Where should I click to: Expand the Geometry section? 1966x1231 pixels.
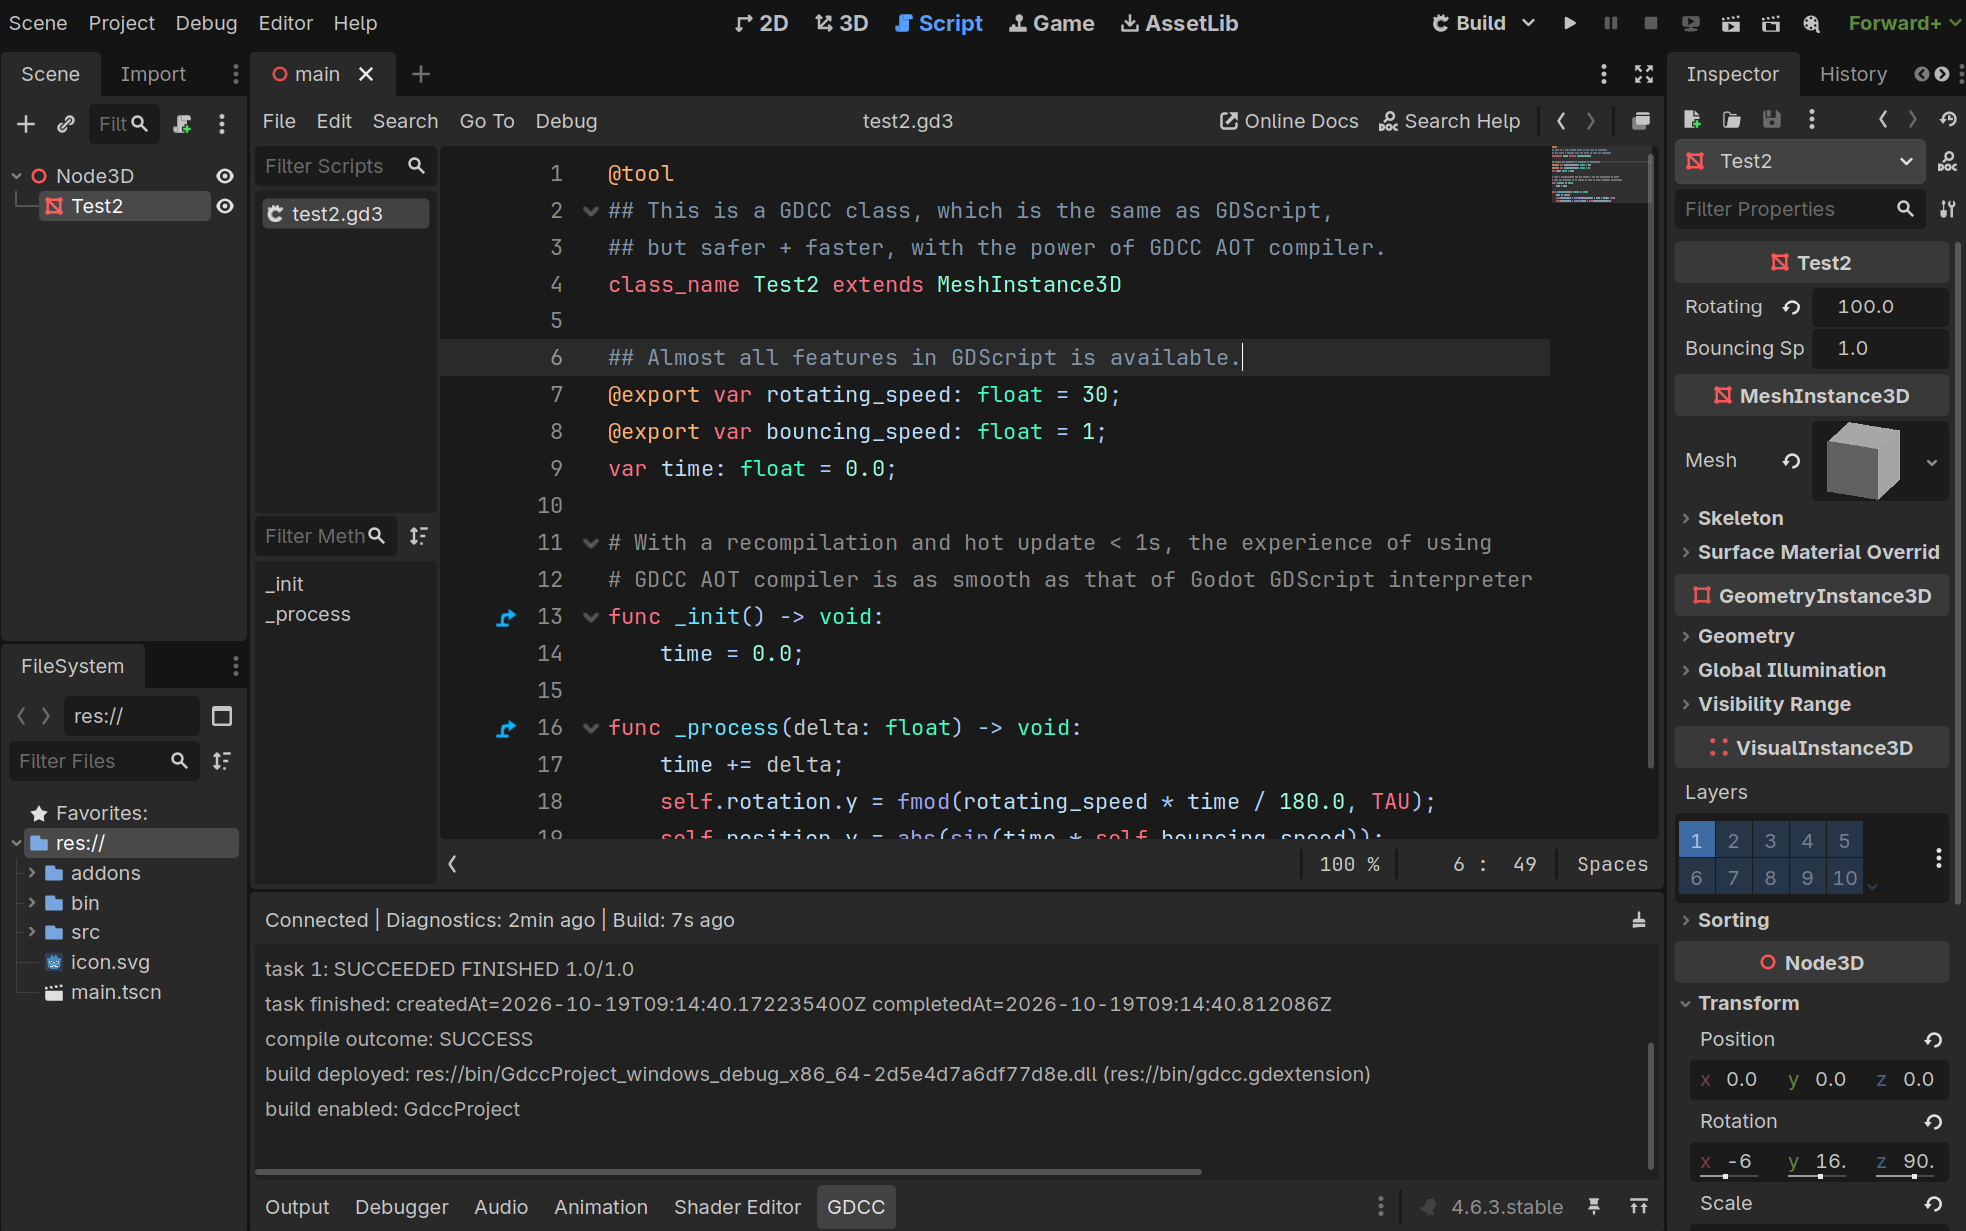[x=1746, y=636]
